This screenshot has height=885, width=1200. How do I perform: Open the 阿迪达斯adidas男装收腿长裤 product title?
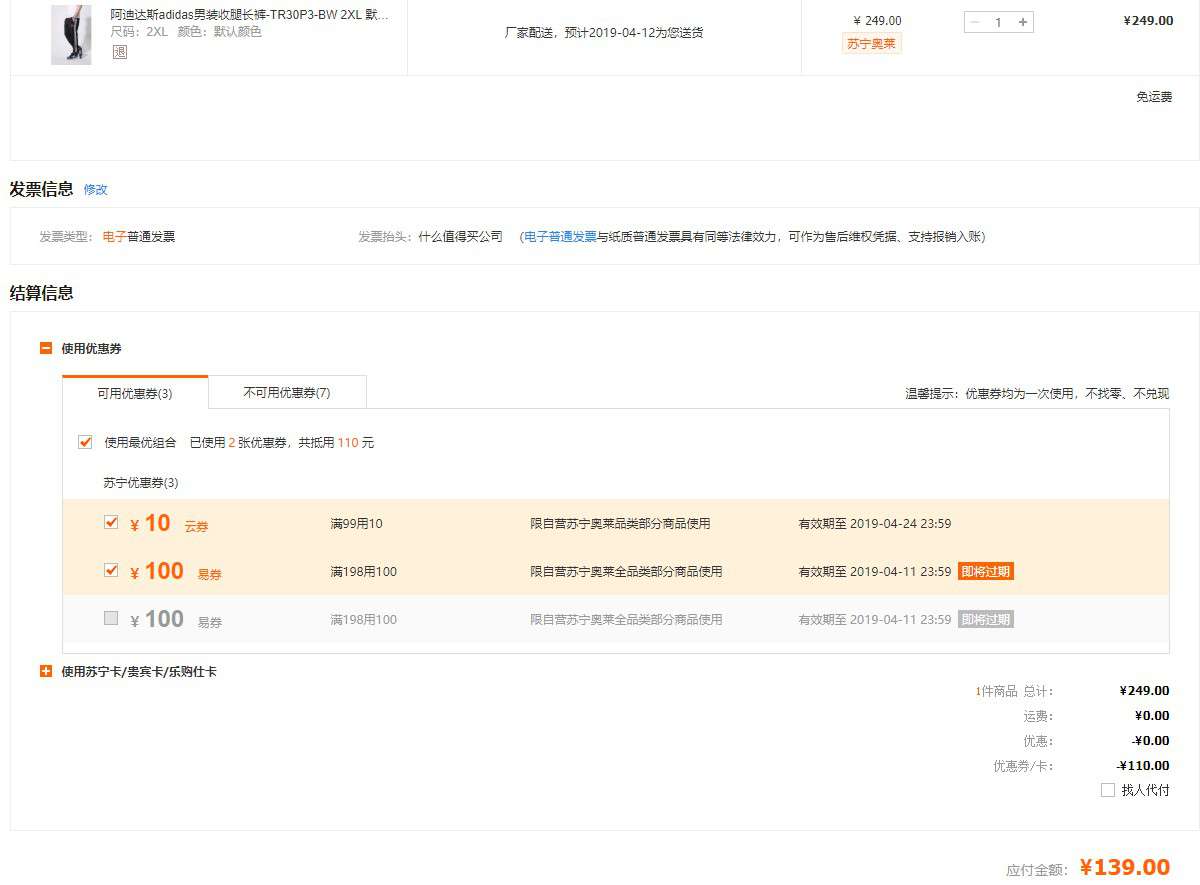249,15
